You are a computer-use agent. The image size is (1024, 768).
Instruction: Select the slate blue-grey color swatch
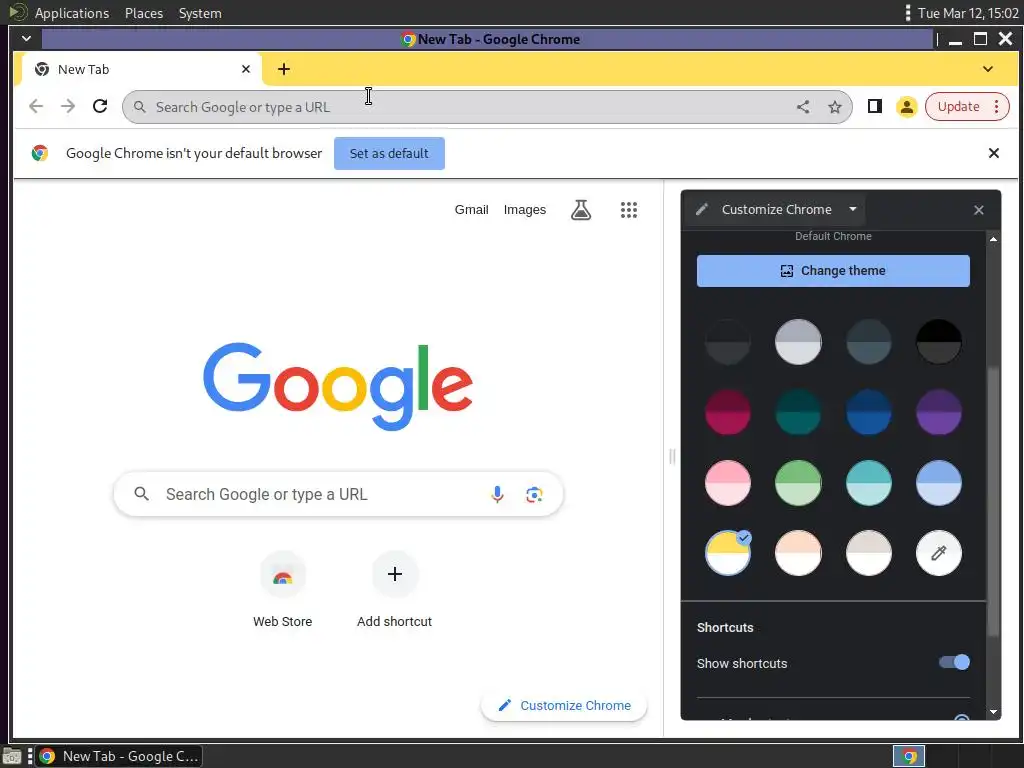point(869,342)
